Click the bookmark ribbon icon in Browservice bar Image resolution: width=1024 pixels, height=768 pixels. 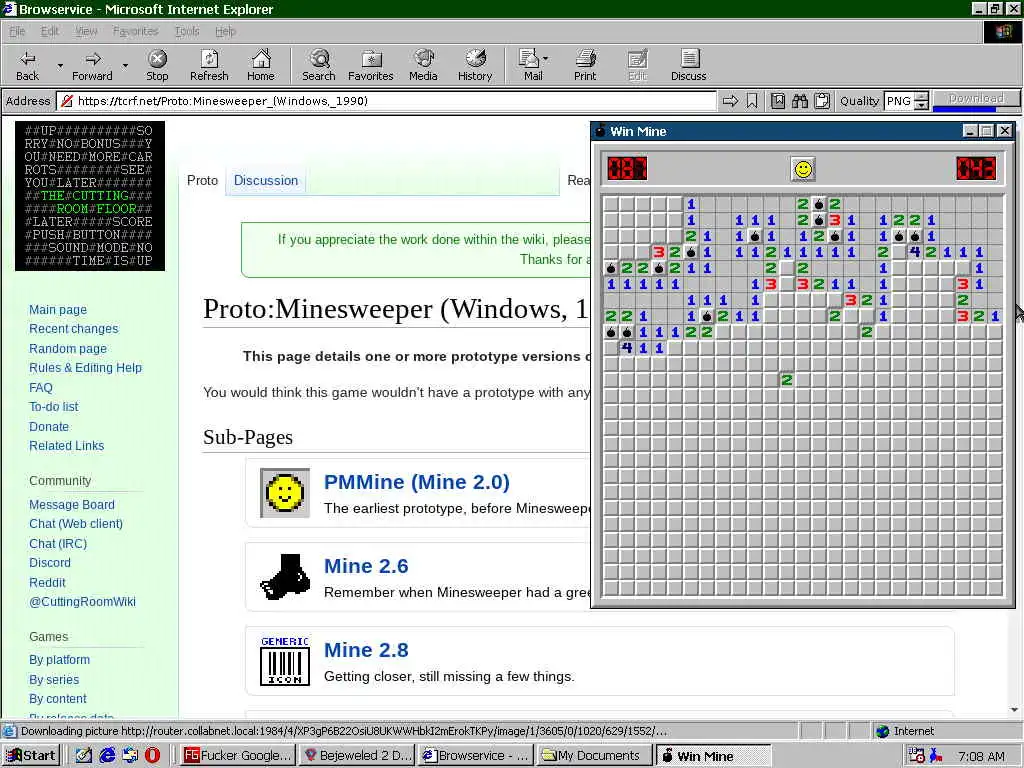pos(752,101)
